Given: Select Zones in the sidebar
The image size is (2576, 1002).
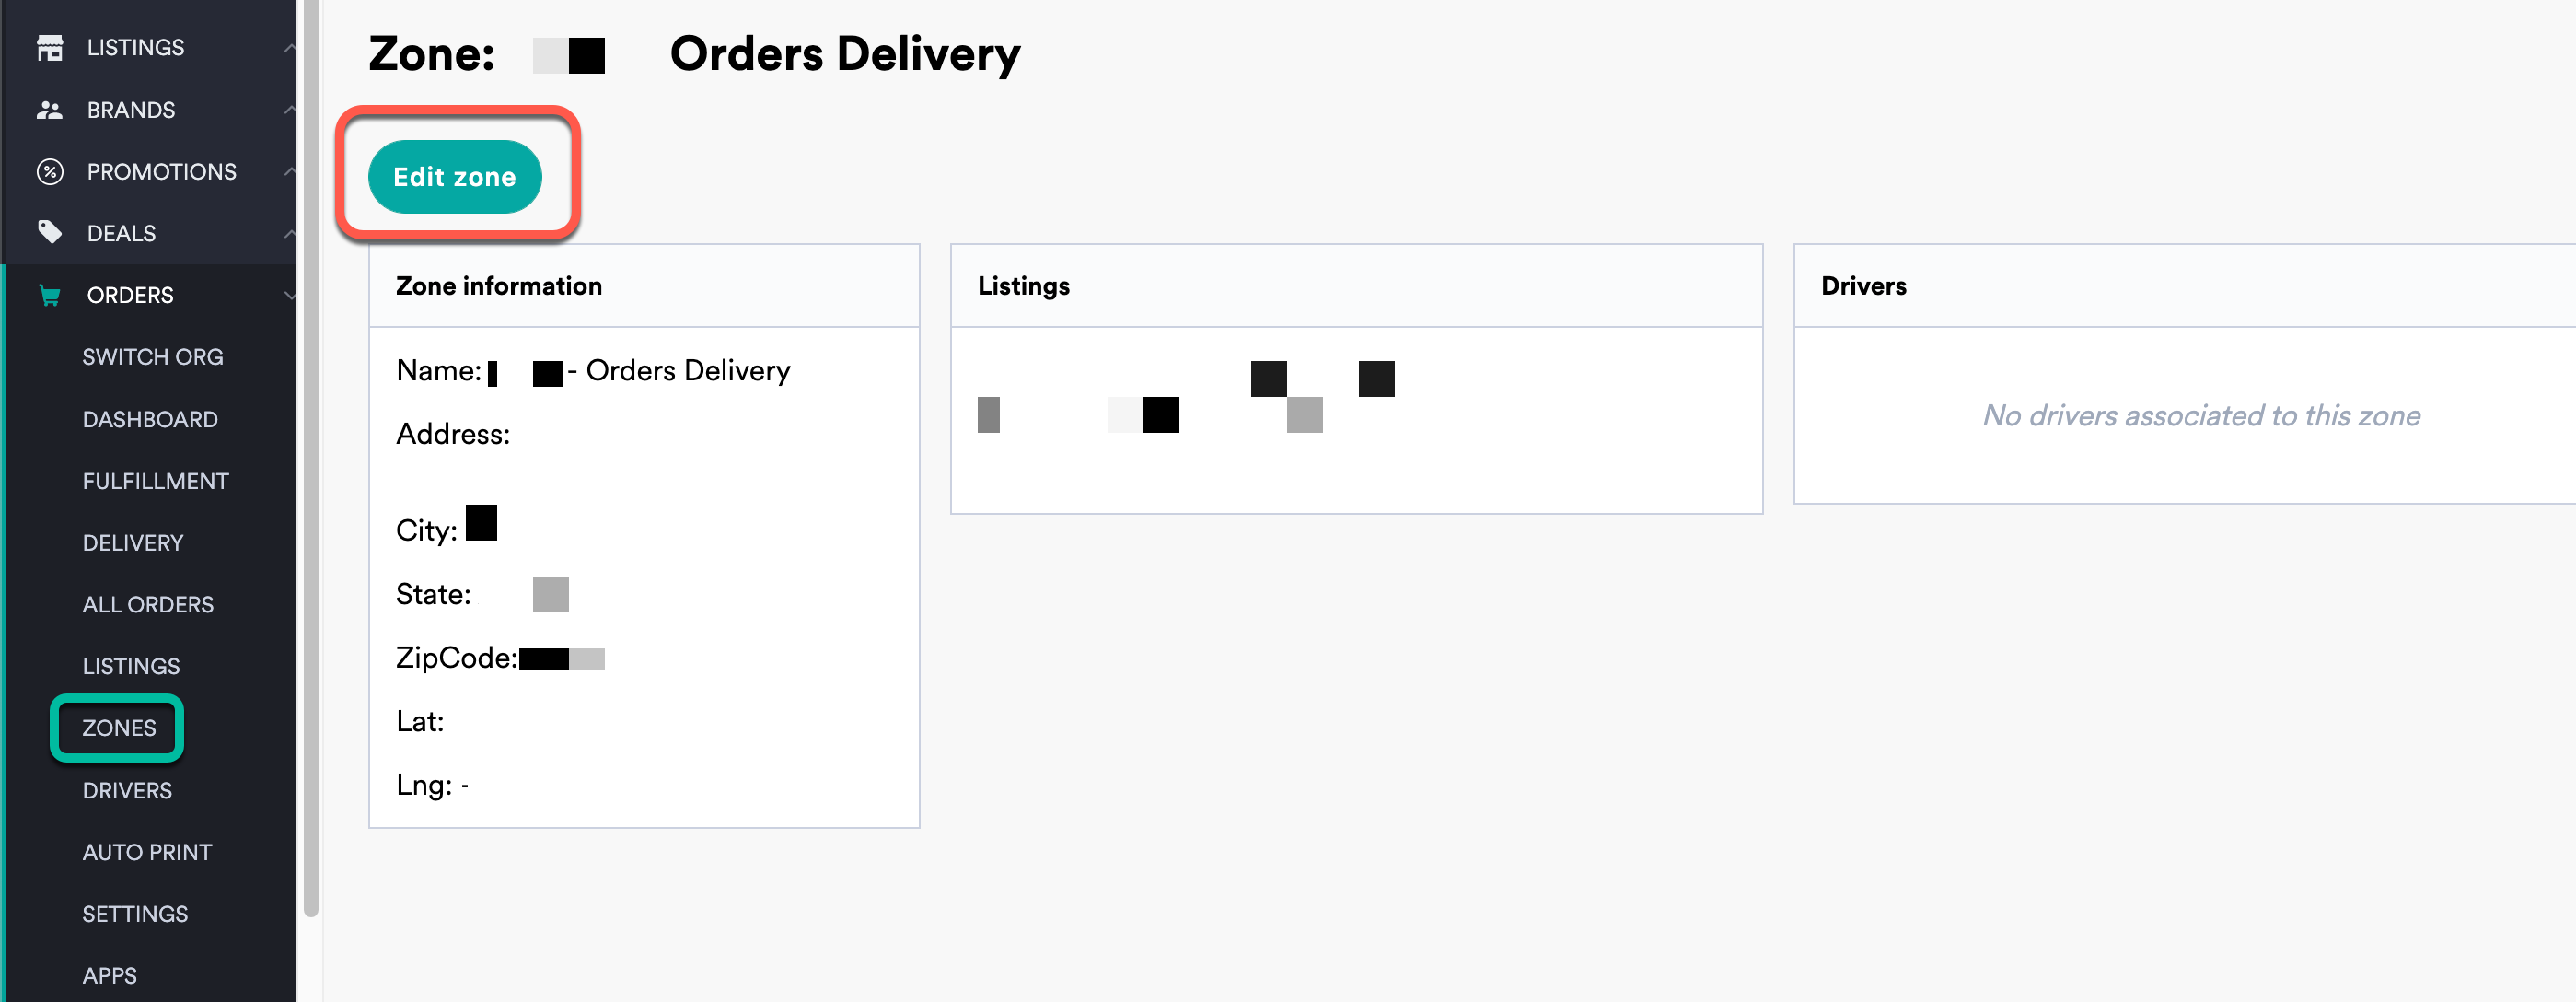Looking at the screenshot, I should point(117,727).
